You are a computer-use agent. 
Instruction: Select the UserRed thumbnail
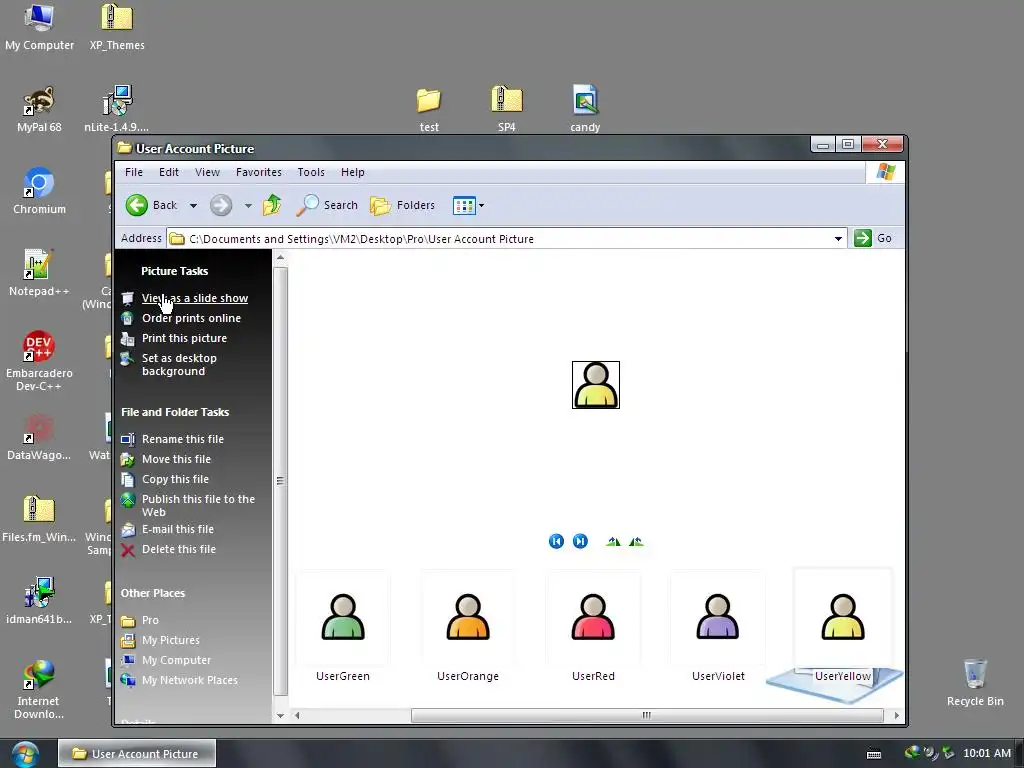click(x=593, y=618)
